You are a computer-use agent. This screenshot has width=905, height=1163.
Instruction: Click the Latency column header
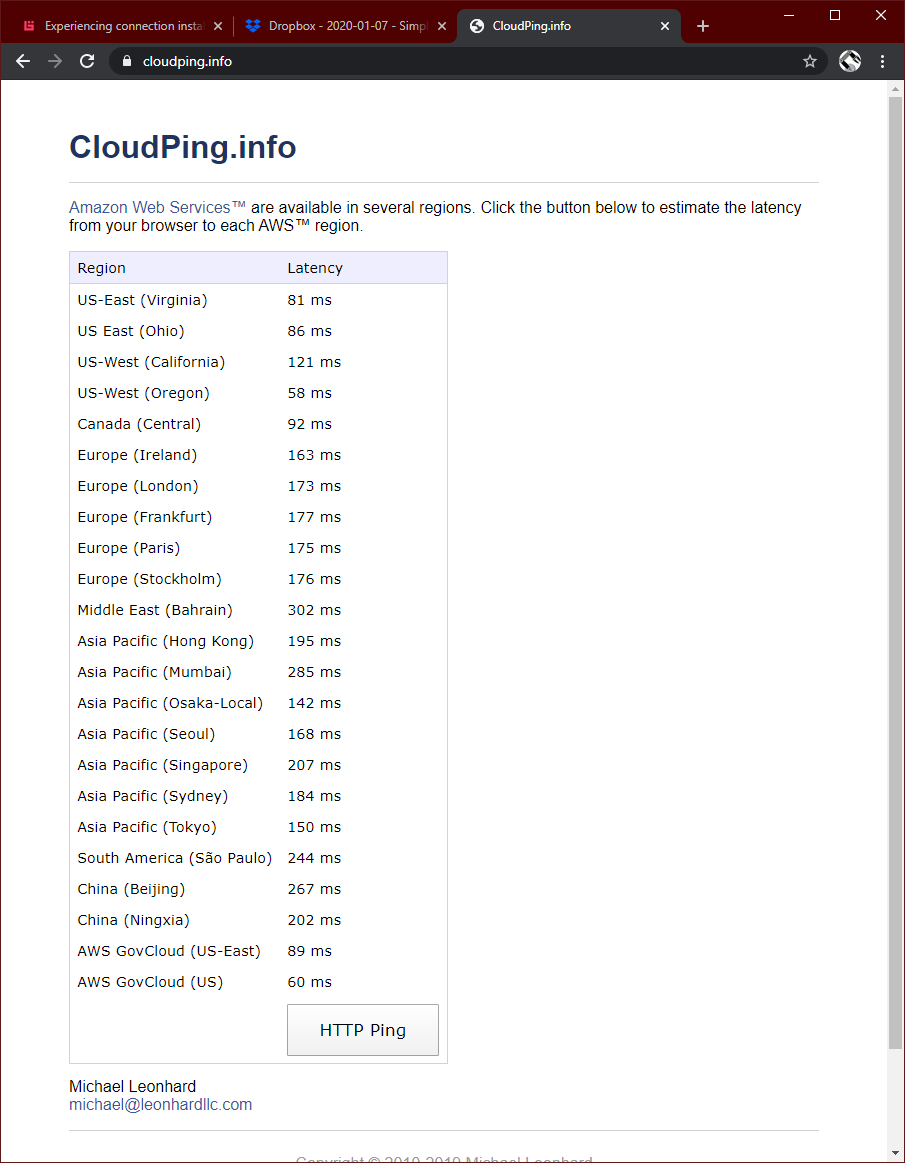tap(315, 268)
